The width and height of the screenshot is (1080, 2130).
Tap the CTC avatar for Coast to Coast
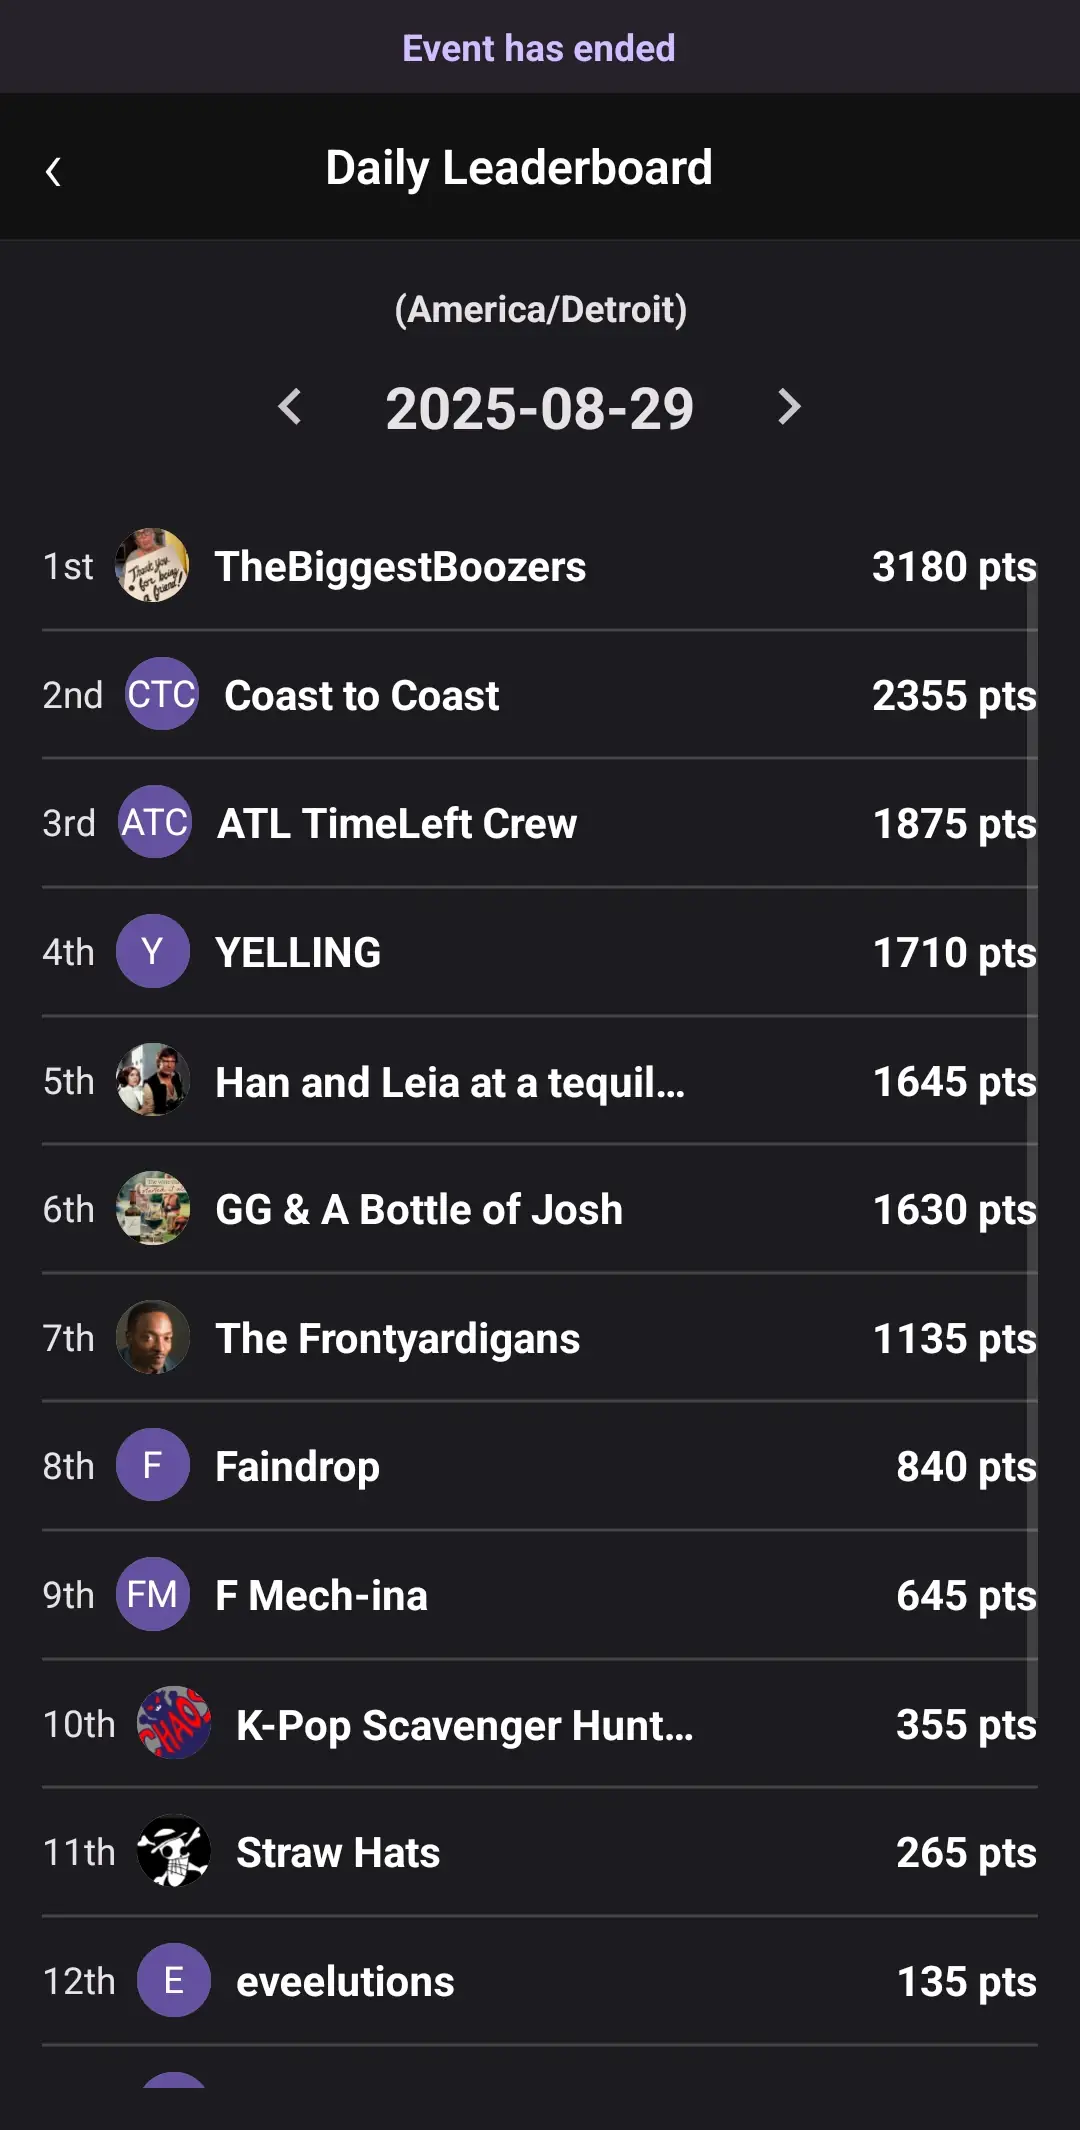pyautogui.click(x=162, y=694)
